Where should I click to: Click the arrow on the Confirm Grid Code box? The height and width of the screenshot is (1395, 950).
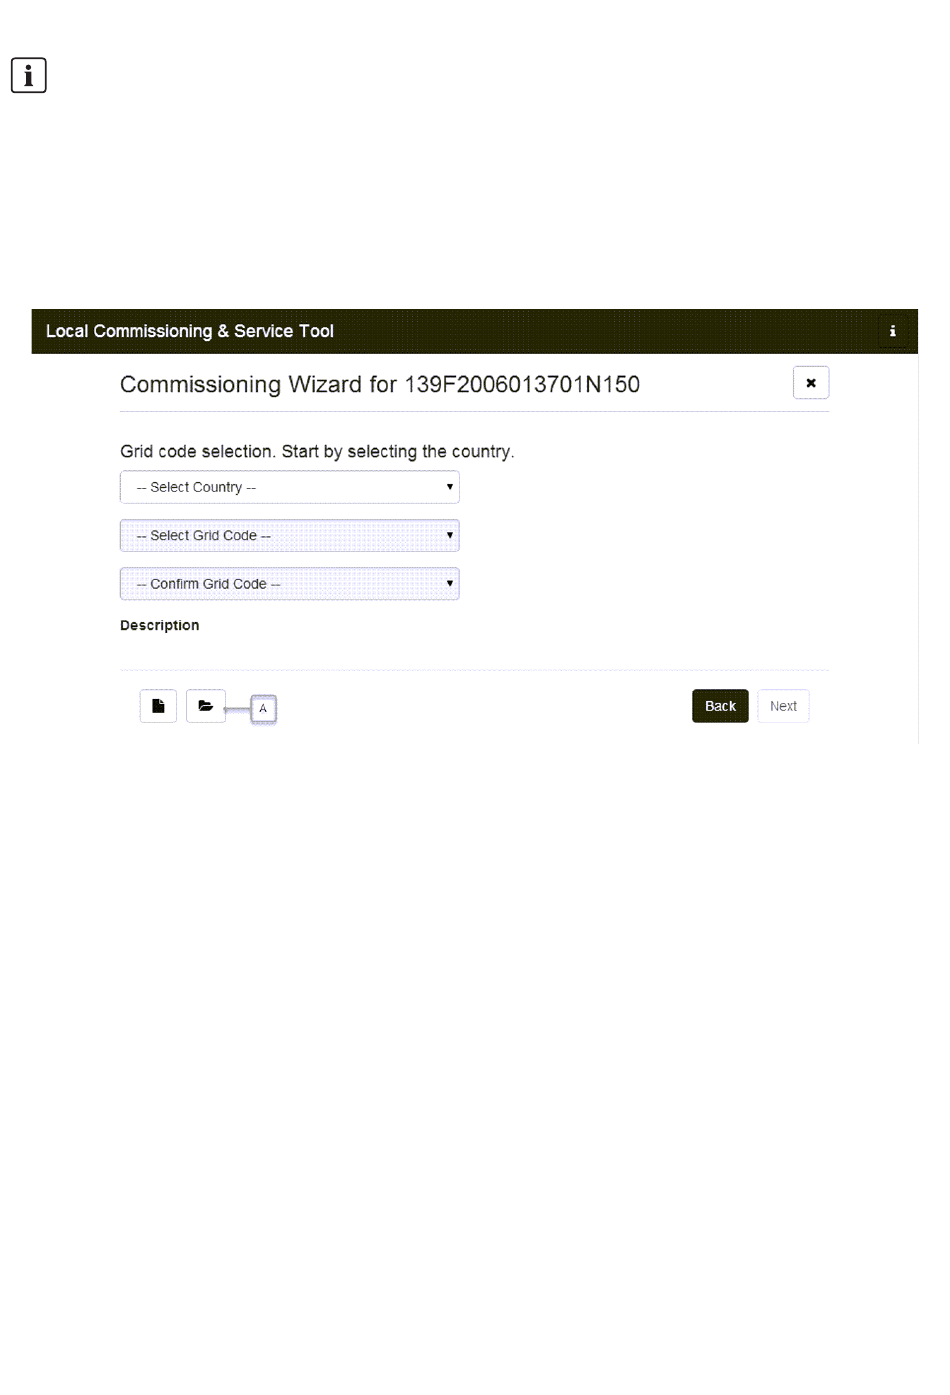(450, 583)
